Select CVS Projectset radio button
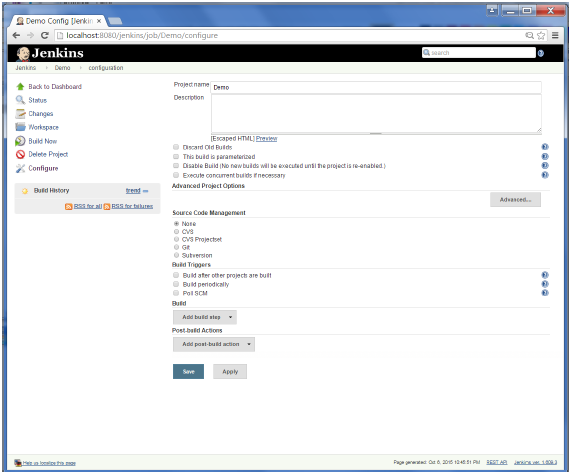Image resolution: width=571 pixels, height=474 pixels. coord(177,239)
